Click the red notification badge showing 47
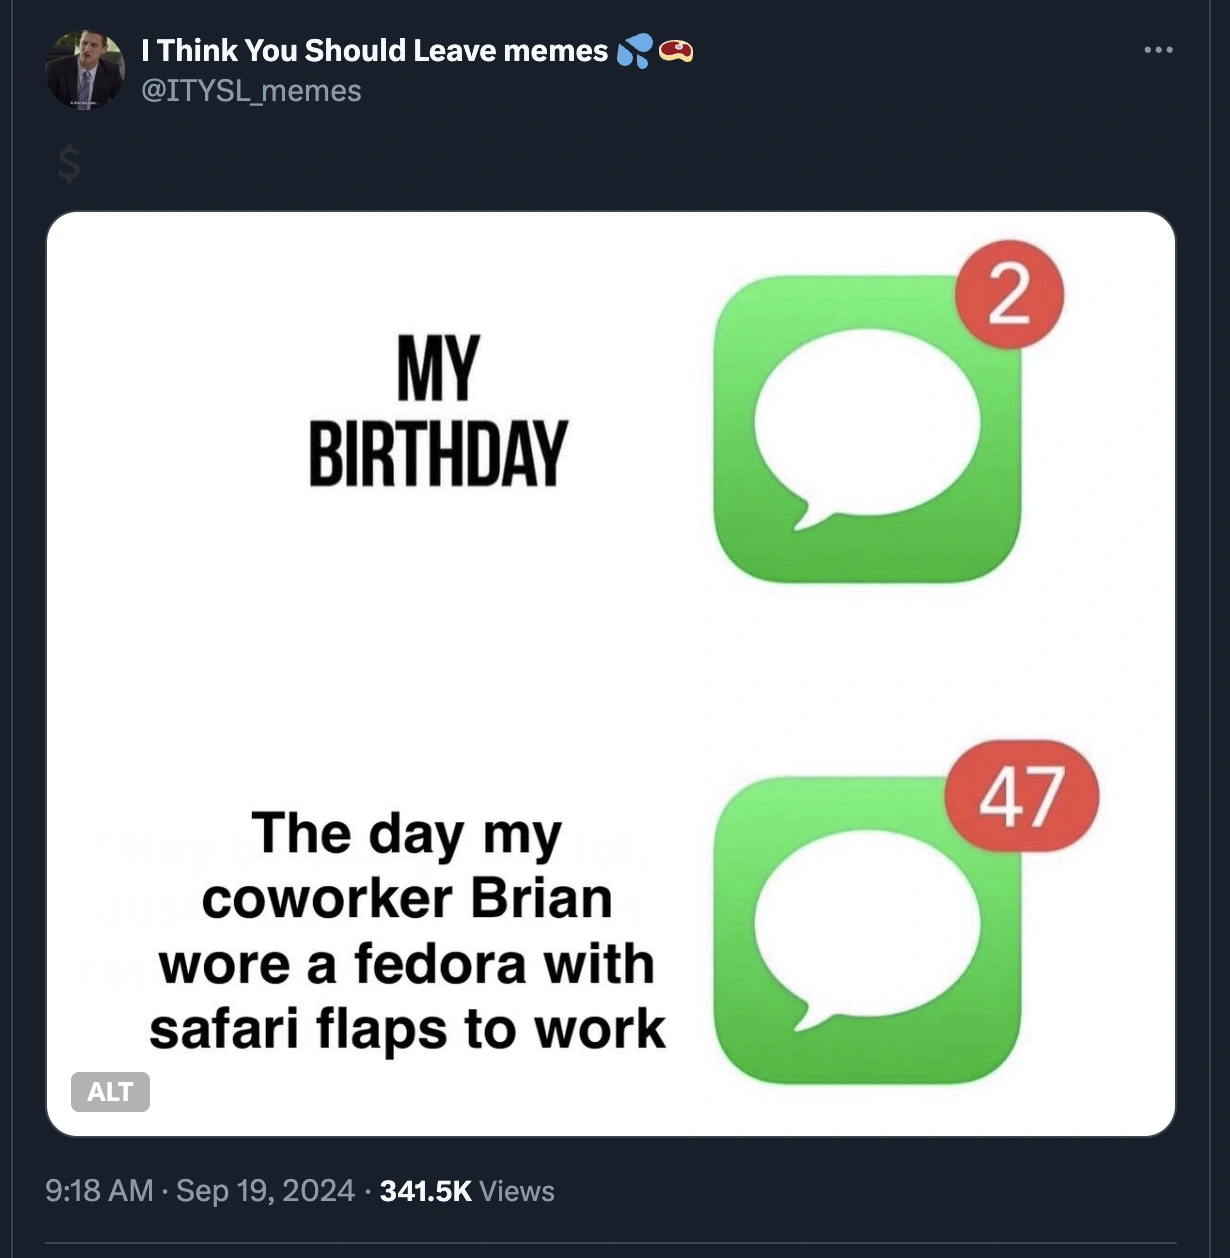This screenshot has width=1230, height=1258. point(1021,797)
